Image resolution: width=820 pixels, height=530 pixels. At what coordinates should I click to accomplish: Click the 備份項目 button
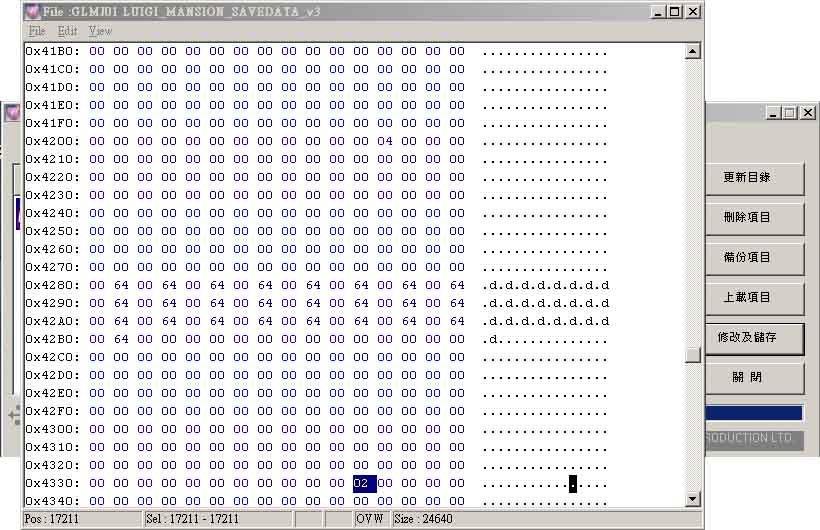[753, 257]
